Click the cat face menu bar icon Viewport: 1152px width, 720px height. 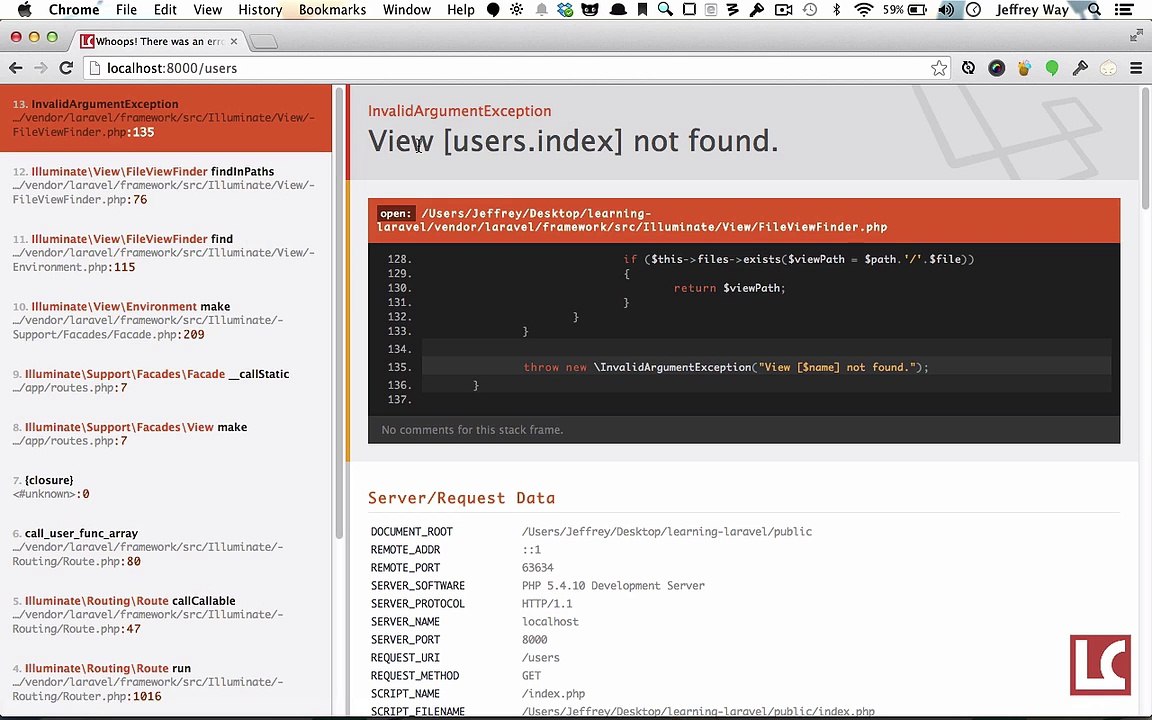pos(589,10)
